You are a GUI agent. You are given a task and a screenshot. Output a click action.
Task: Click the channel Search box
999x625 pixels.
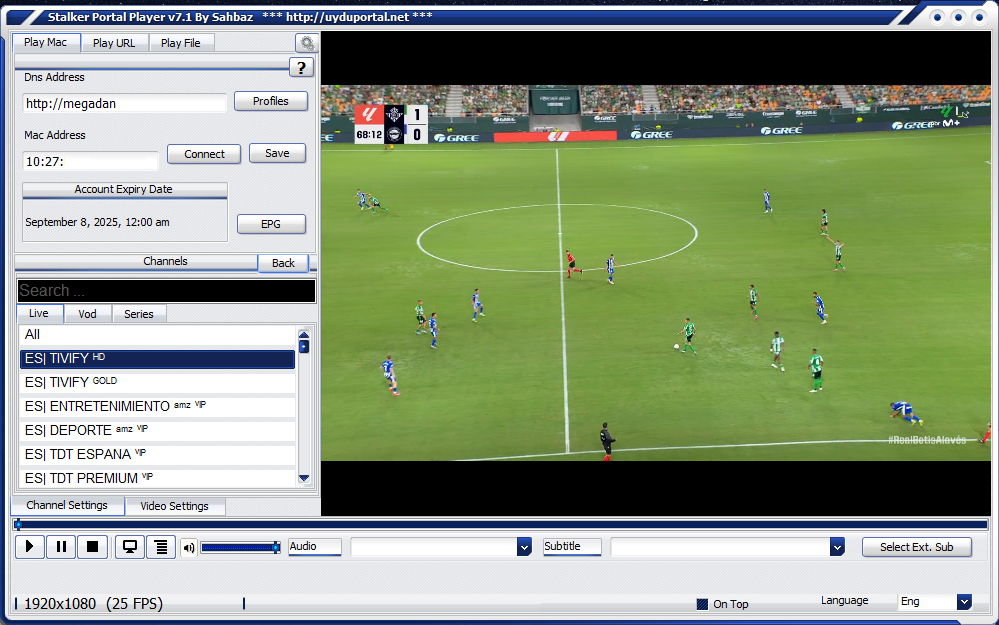(x=166, y=291)
